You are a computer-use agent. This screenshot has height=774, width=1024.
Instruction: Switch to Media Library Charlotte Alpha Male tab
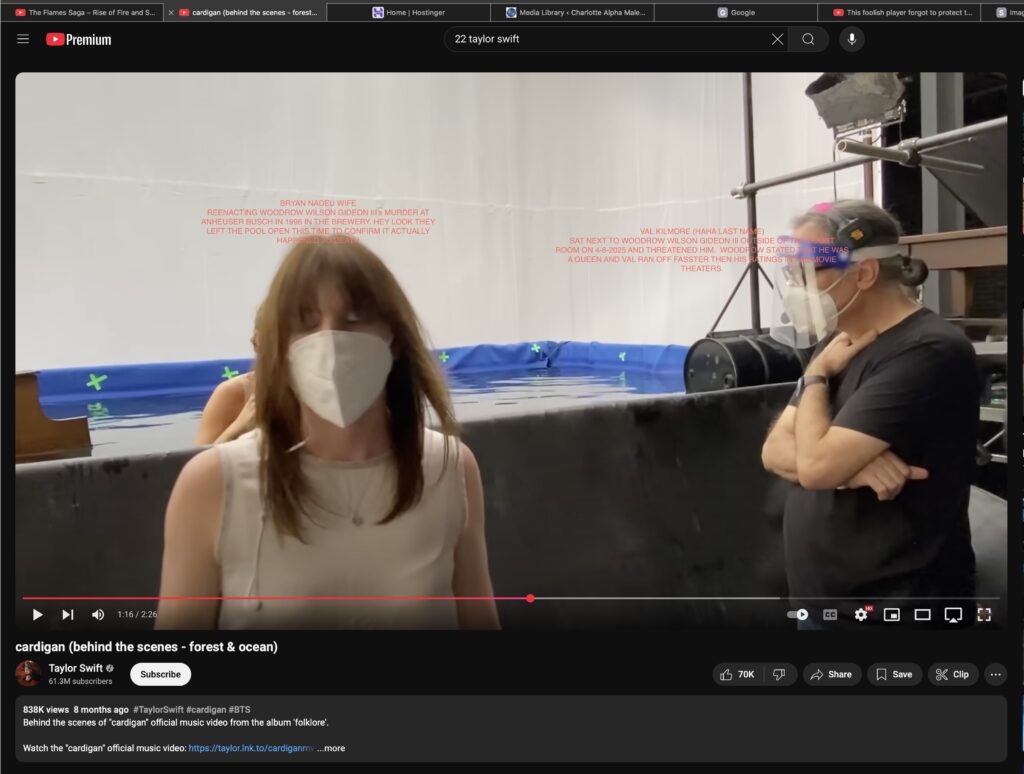[575, 12]
